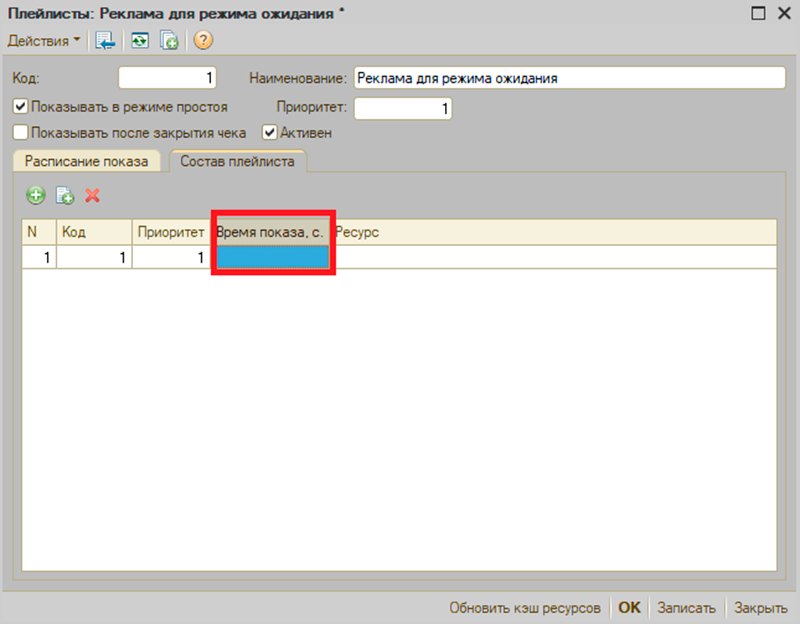Image resolution: width=800 pixels, height=624 pixels.
Task: Add a new row with green plus icon
Action: [x=36, y=195]
